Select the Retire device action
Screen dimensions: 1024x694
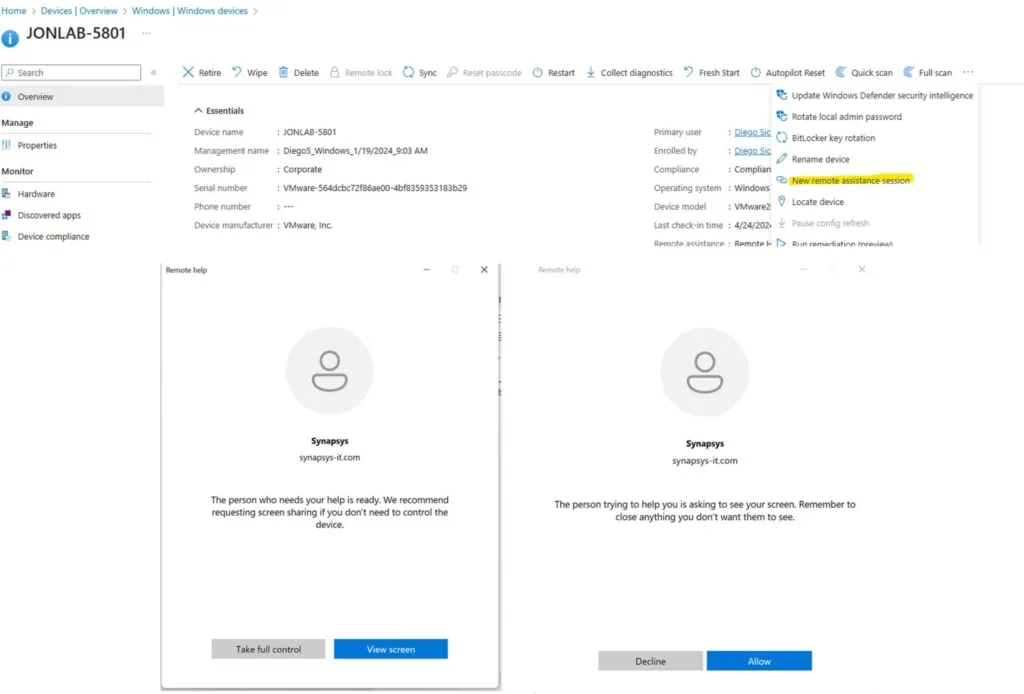click(x=200, y=72)
